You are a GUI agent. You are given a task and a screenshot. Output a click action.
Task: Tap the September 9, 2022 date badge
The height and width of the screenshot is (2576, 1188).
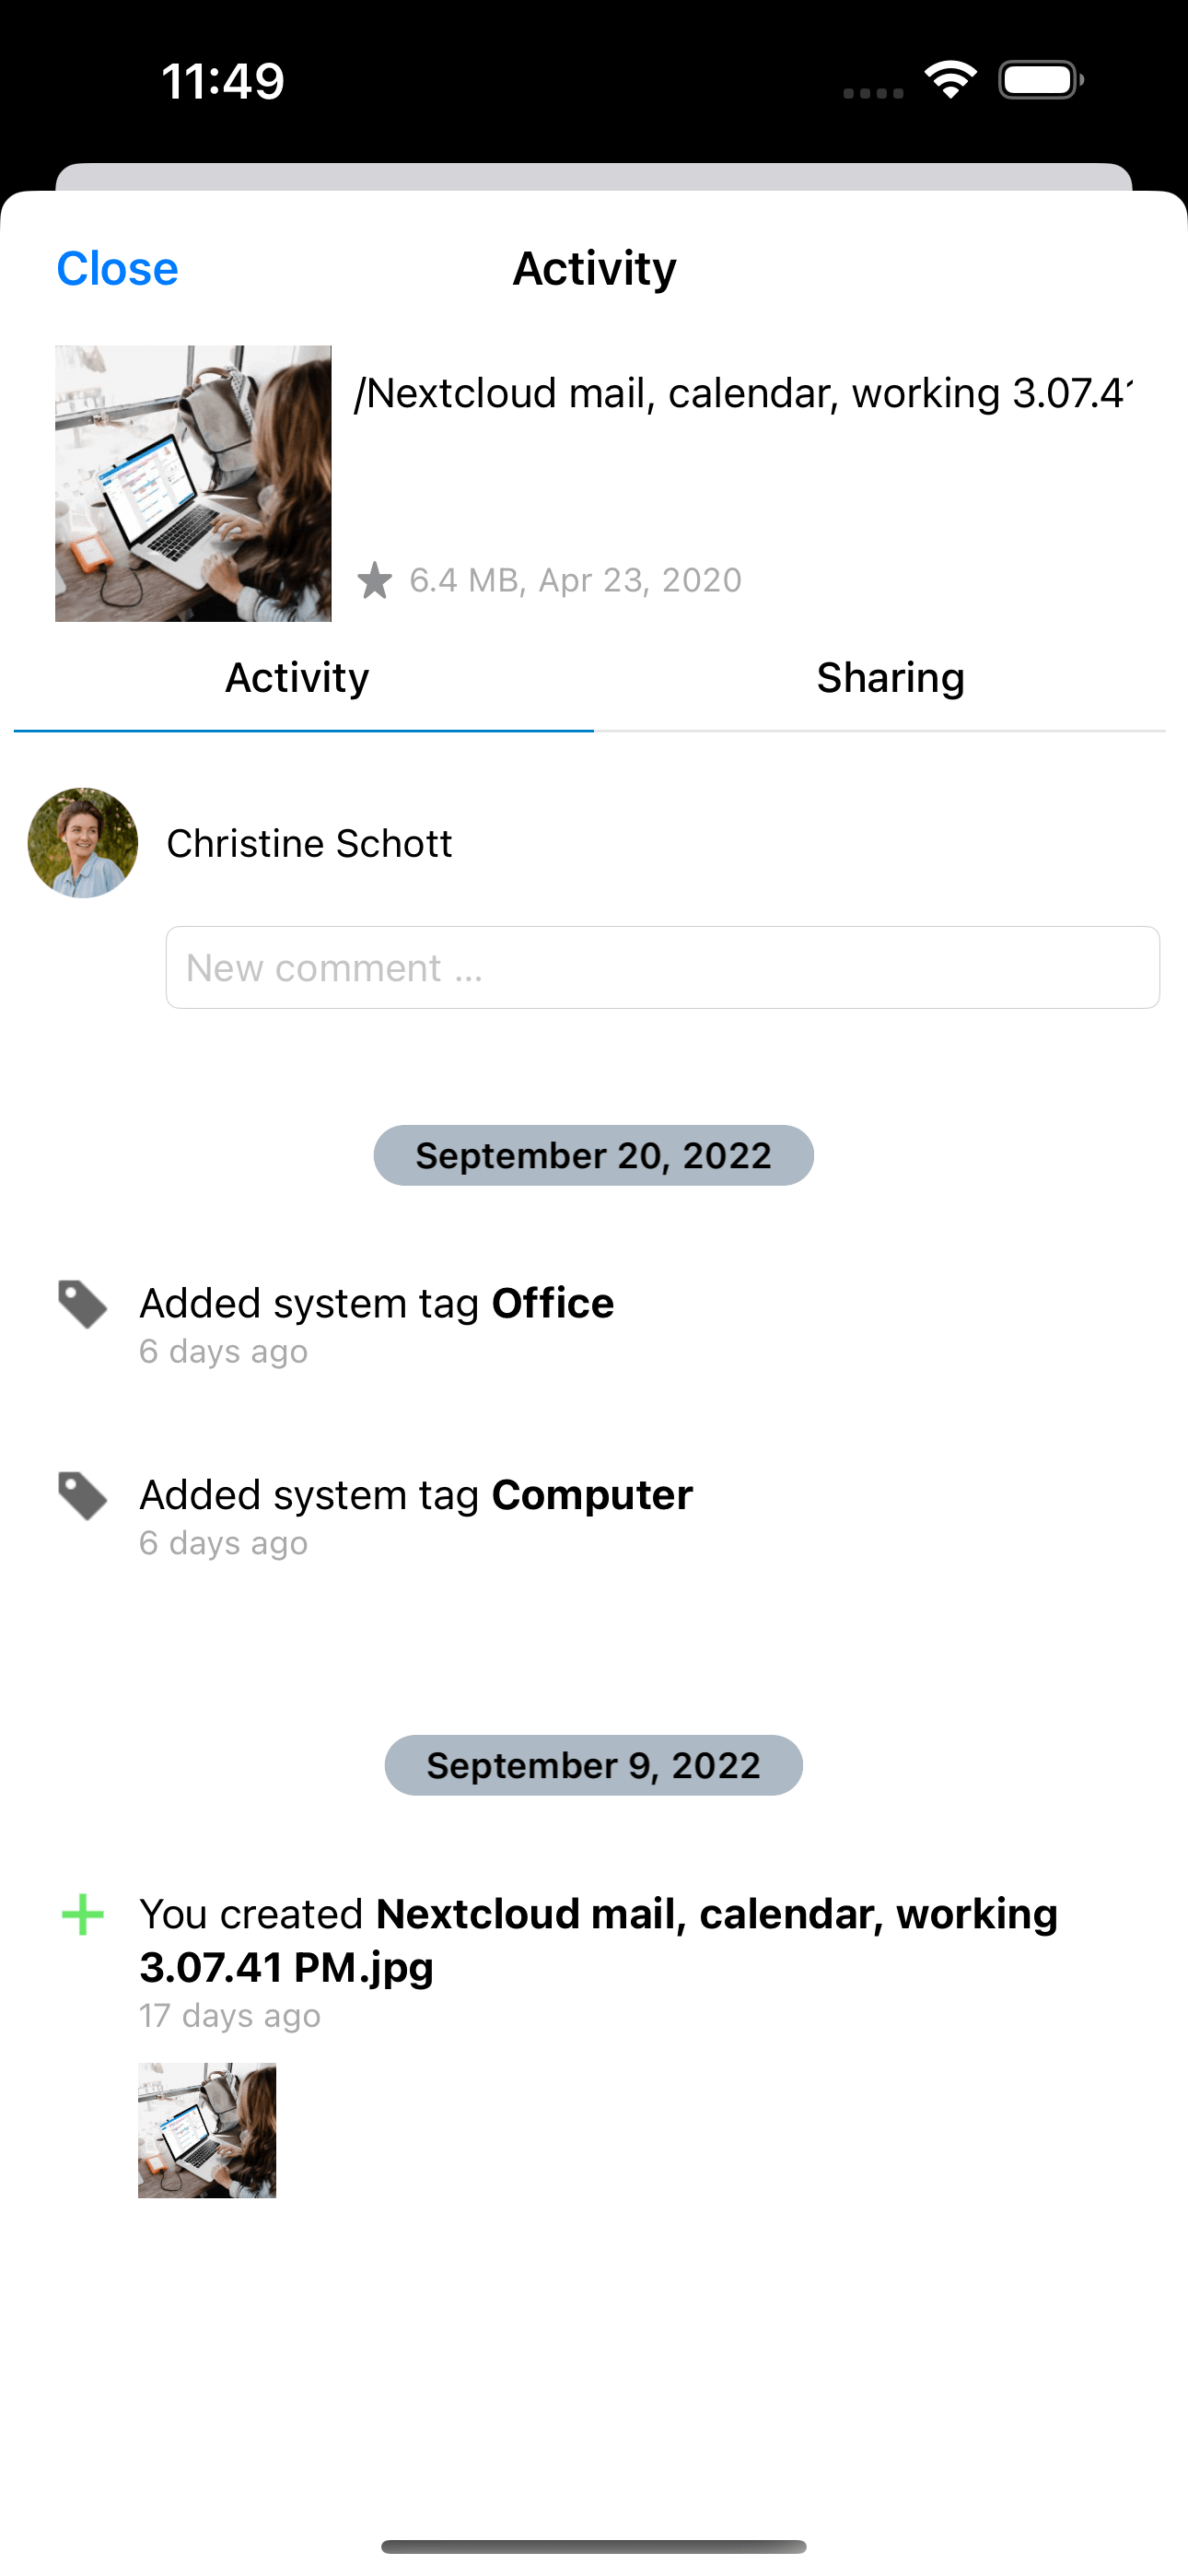[594, 1765]
